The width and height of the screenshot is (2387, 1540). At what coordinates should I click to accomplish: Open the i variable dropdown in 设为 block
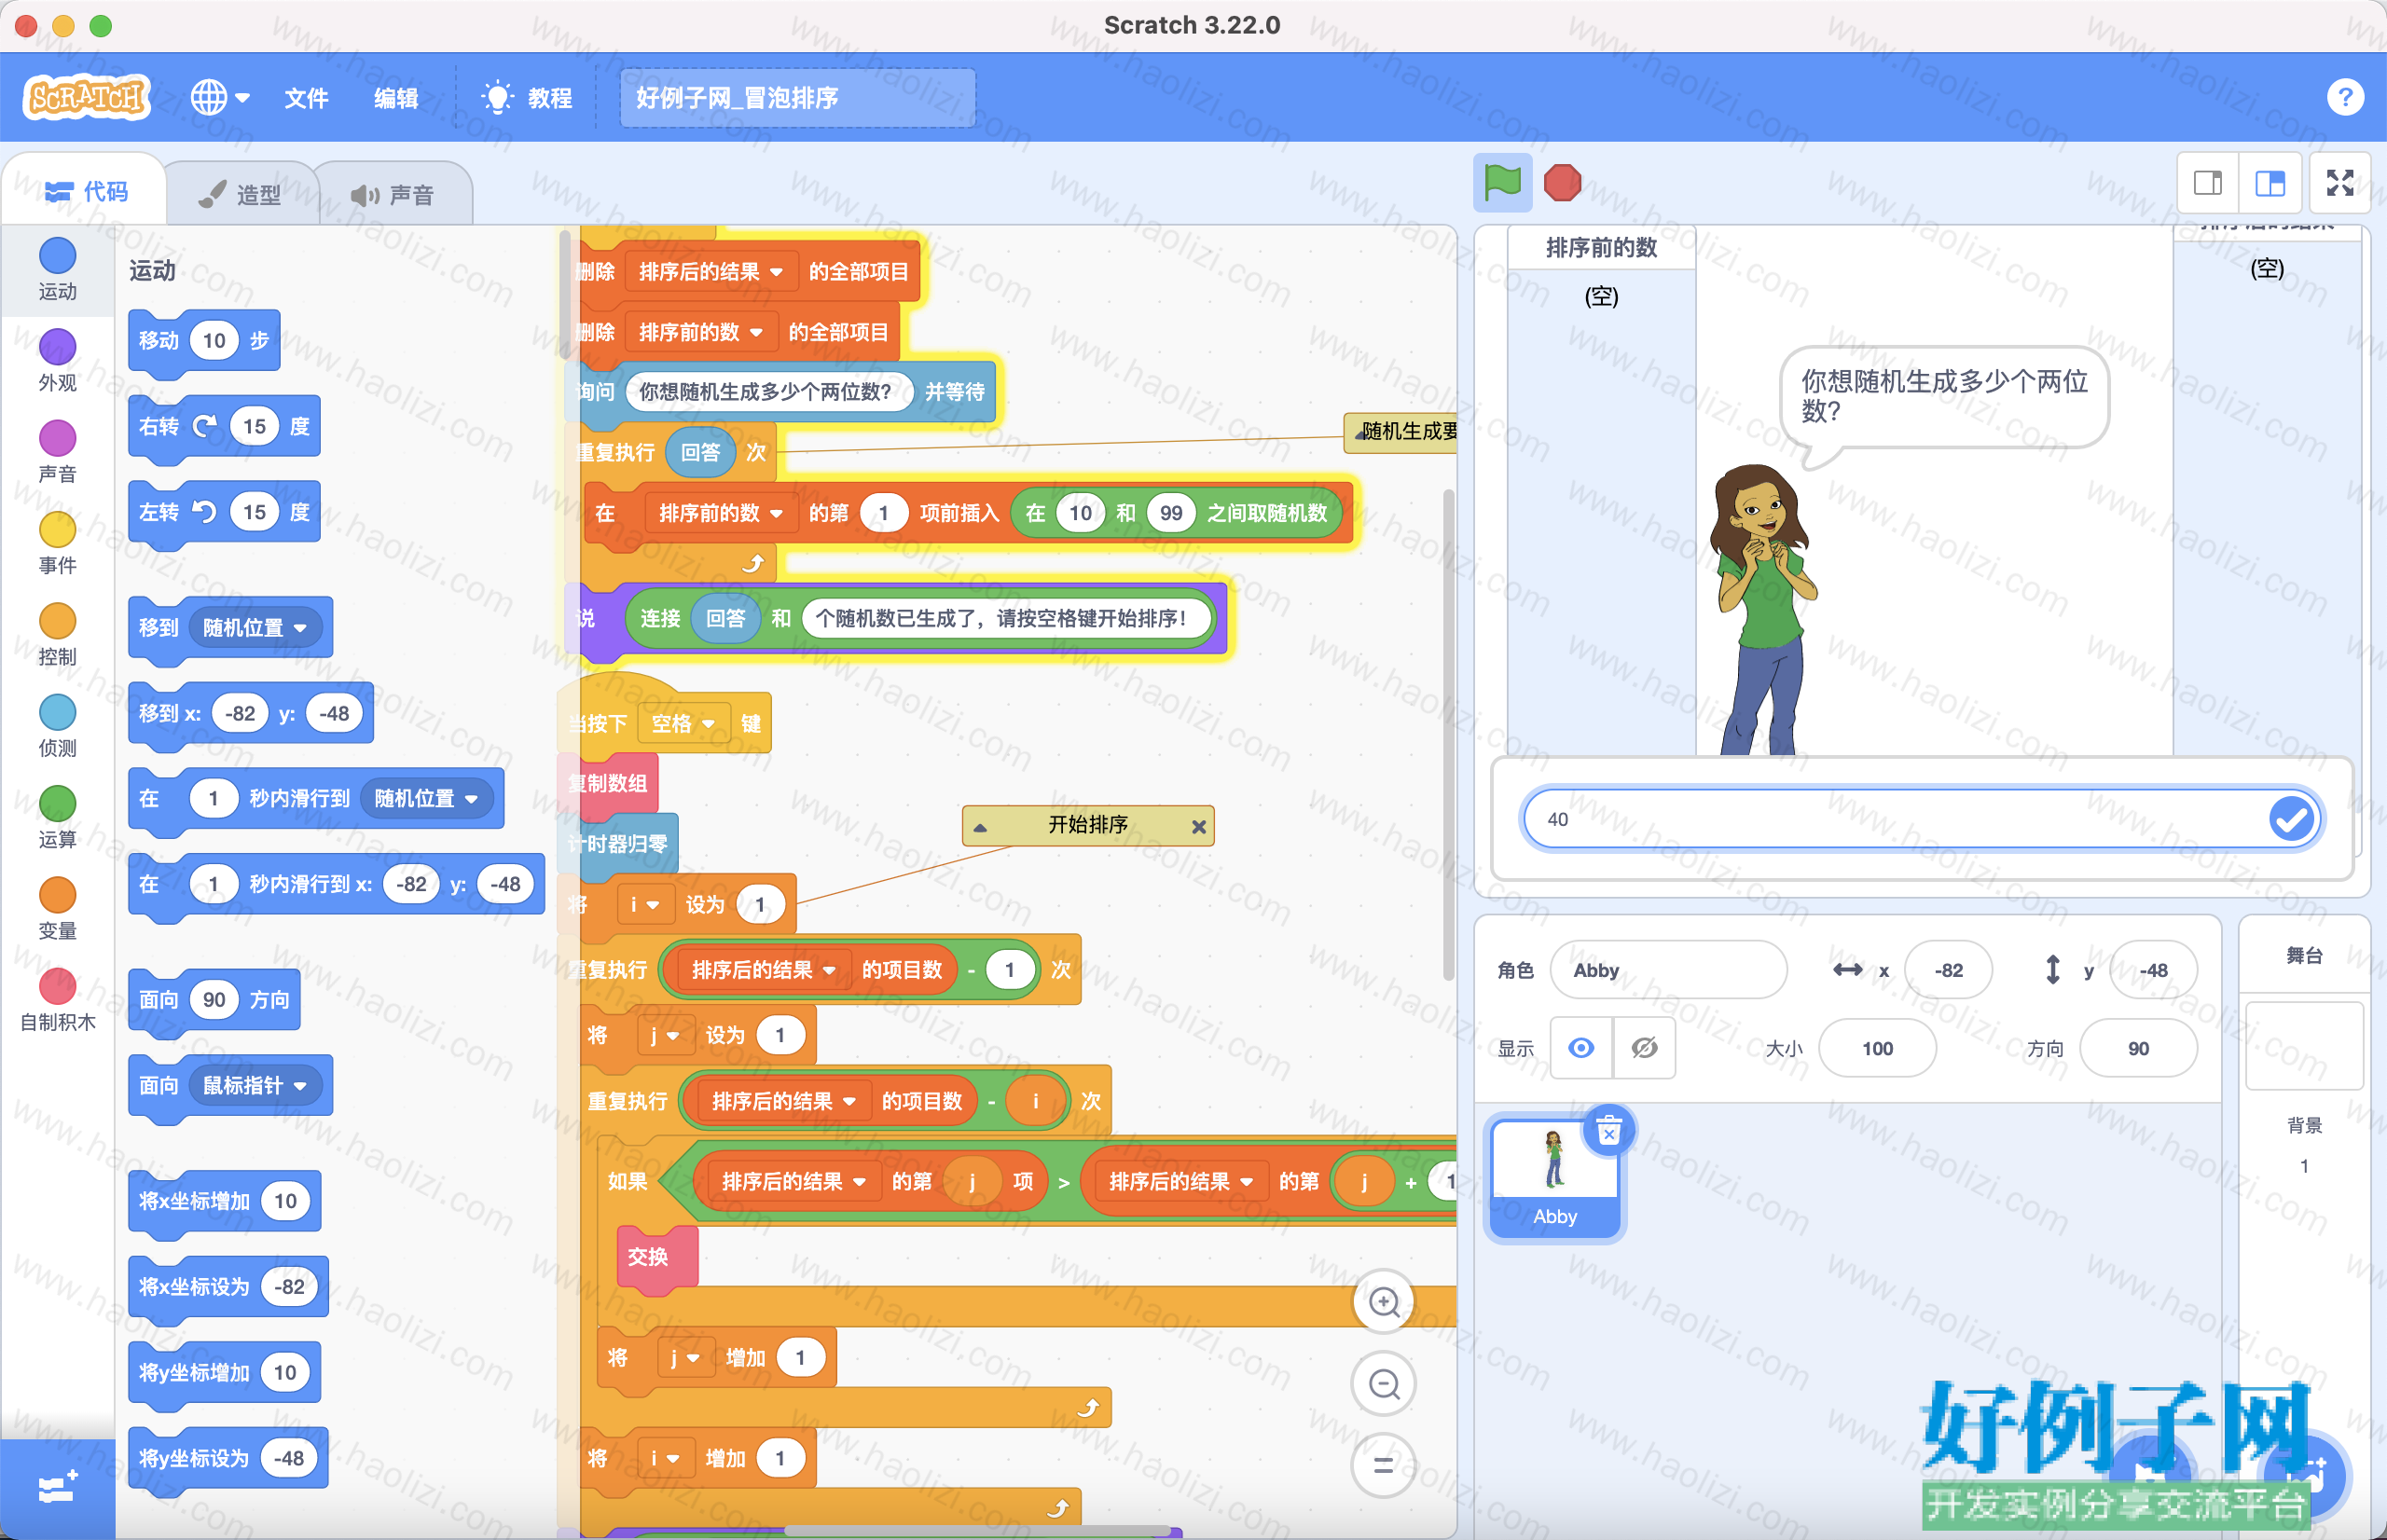(x=644, y=904)
